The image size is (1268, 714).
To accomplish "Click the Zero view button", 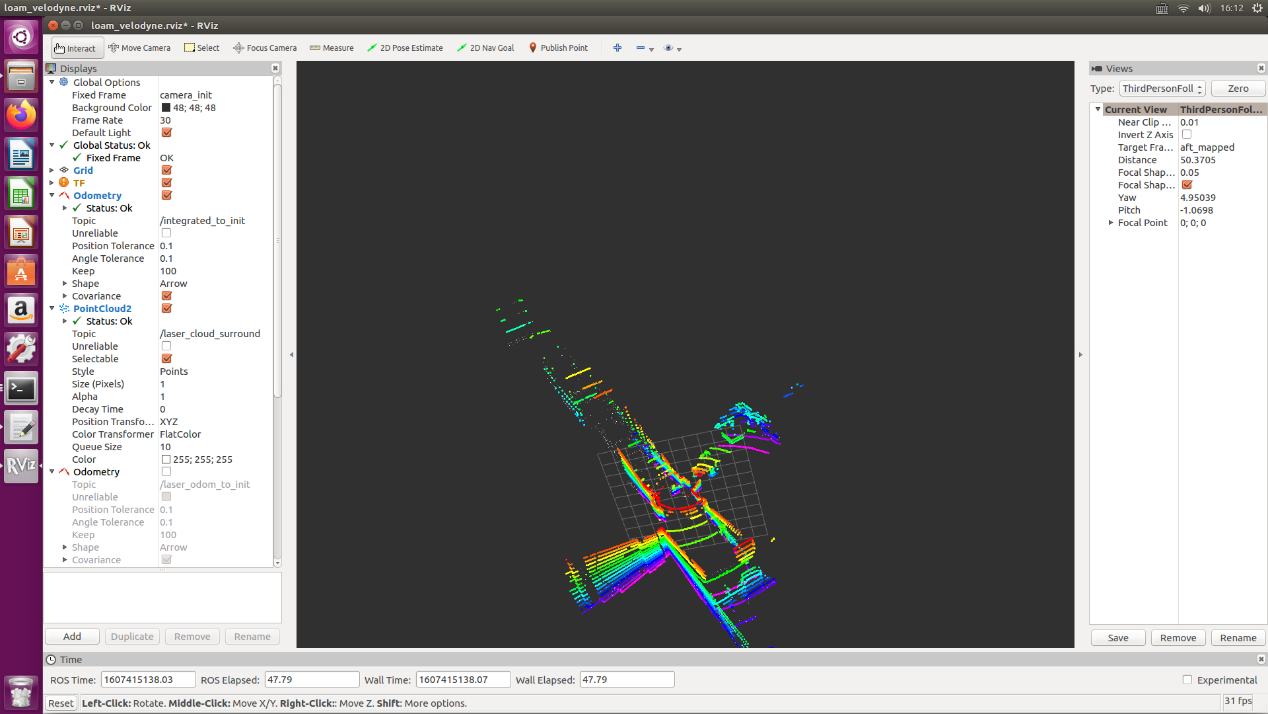I will tap(1237, 88).
